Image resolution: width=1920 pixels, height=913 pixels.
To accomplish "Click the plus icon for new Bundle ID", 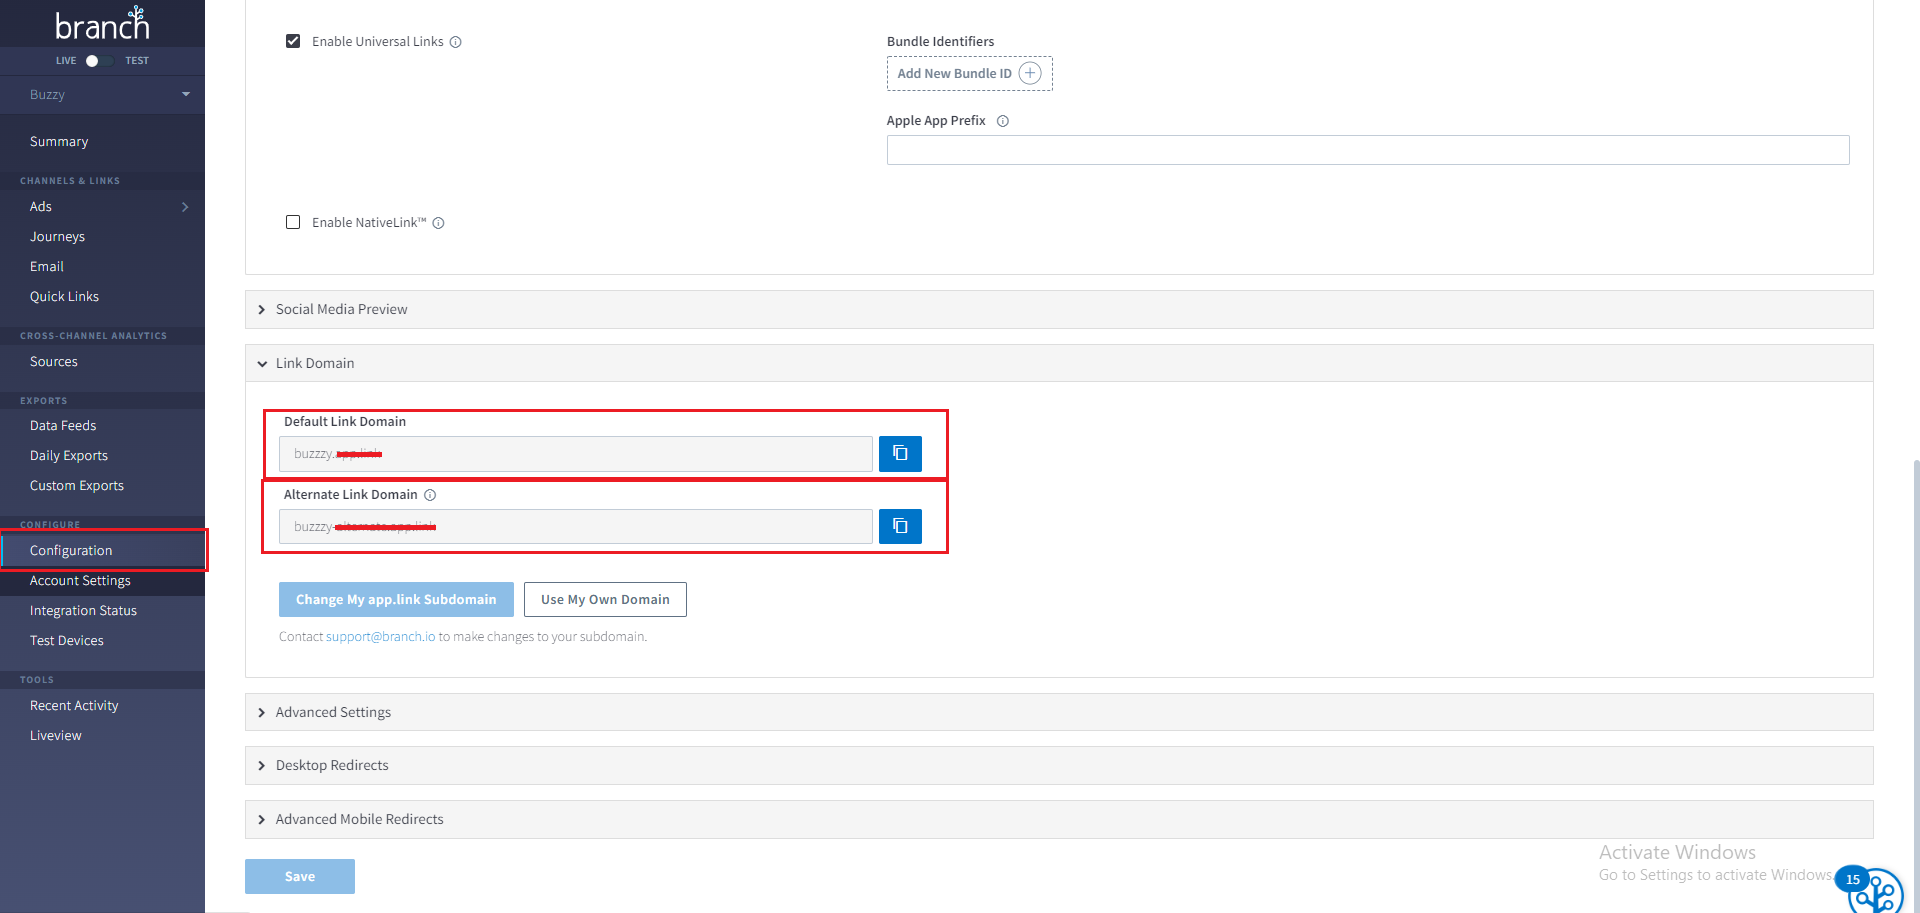I will click(1030, 73).
